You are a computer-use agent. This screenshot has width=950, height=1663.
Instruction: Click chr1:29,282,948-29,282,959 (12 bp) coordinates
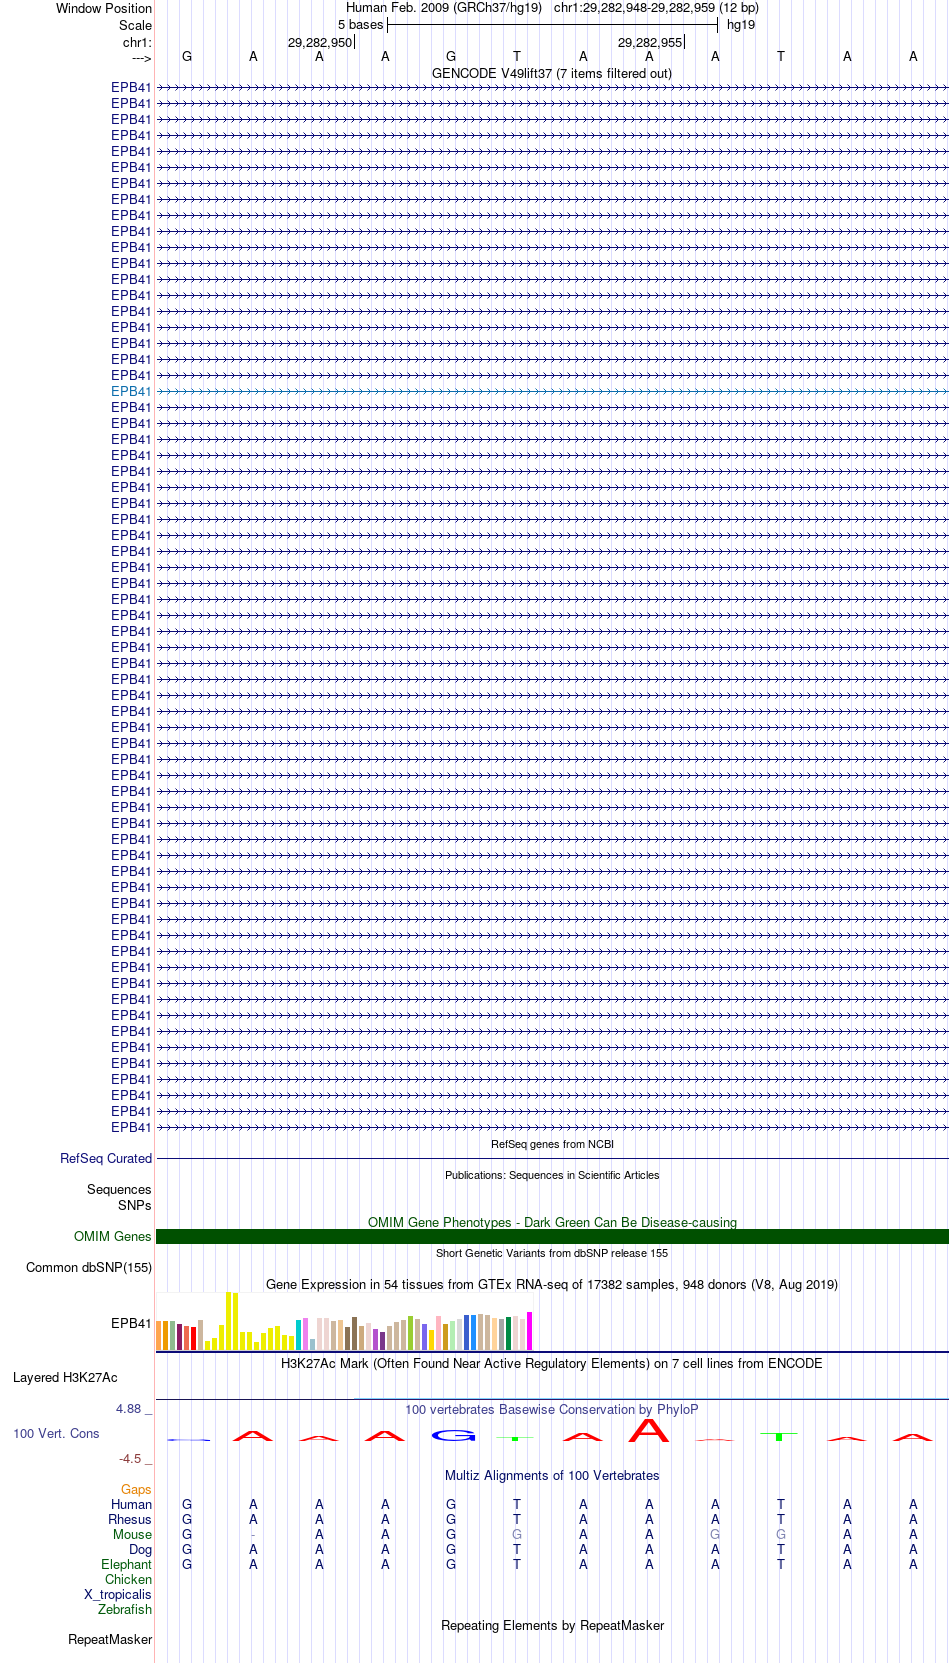pos(656,8)
